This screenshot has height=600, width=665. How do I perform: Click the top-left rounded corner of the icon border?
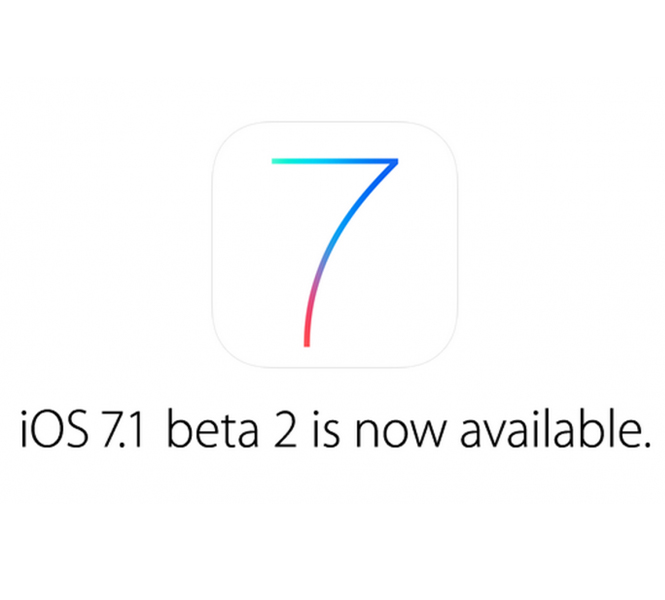pyautogui.click(x=227, y=137)
